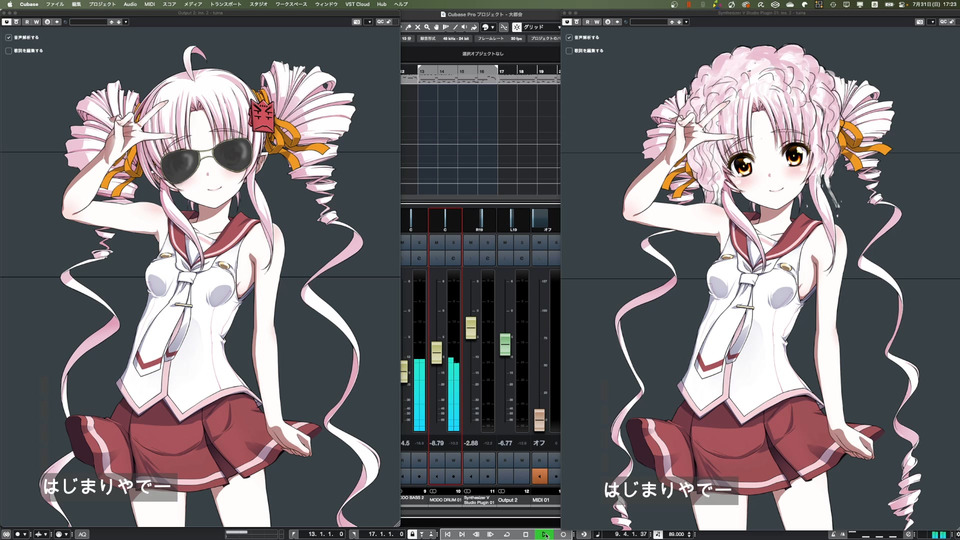Screen dimensions: 960x540
Task: Open dropdown beside snapshot in right plugin window
Action: click(931, 22)
